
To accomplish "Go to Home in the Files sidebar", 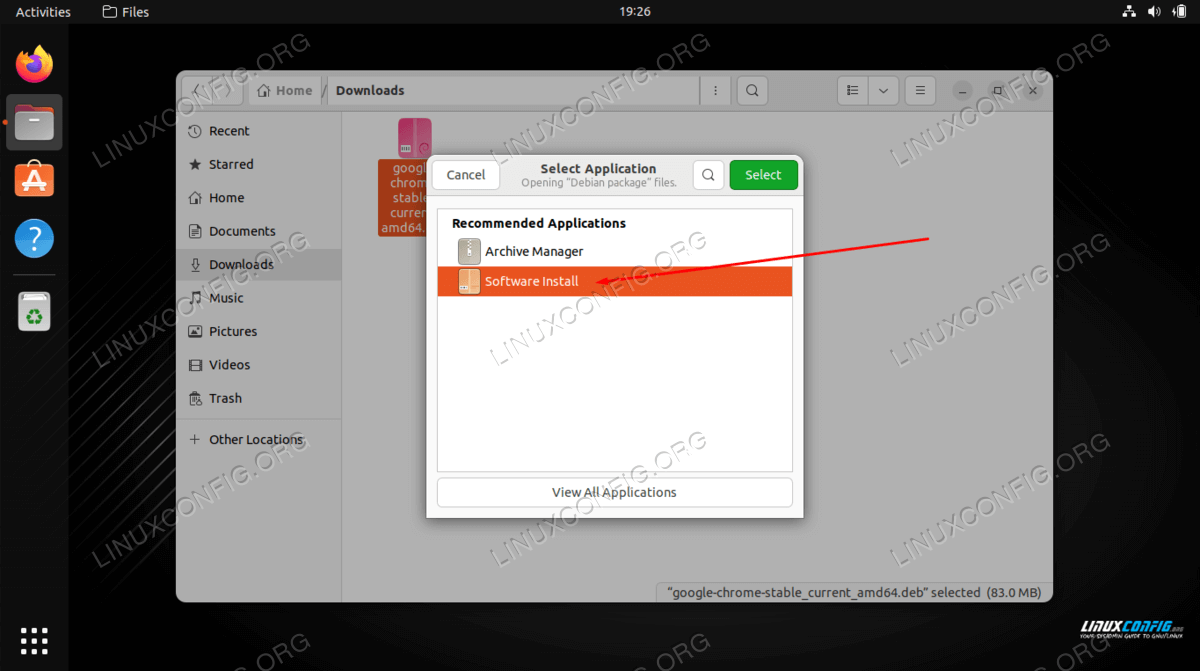I will click(x=259, y=198).
